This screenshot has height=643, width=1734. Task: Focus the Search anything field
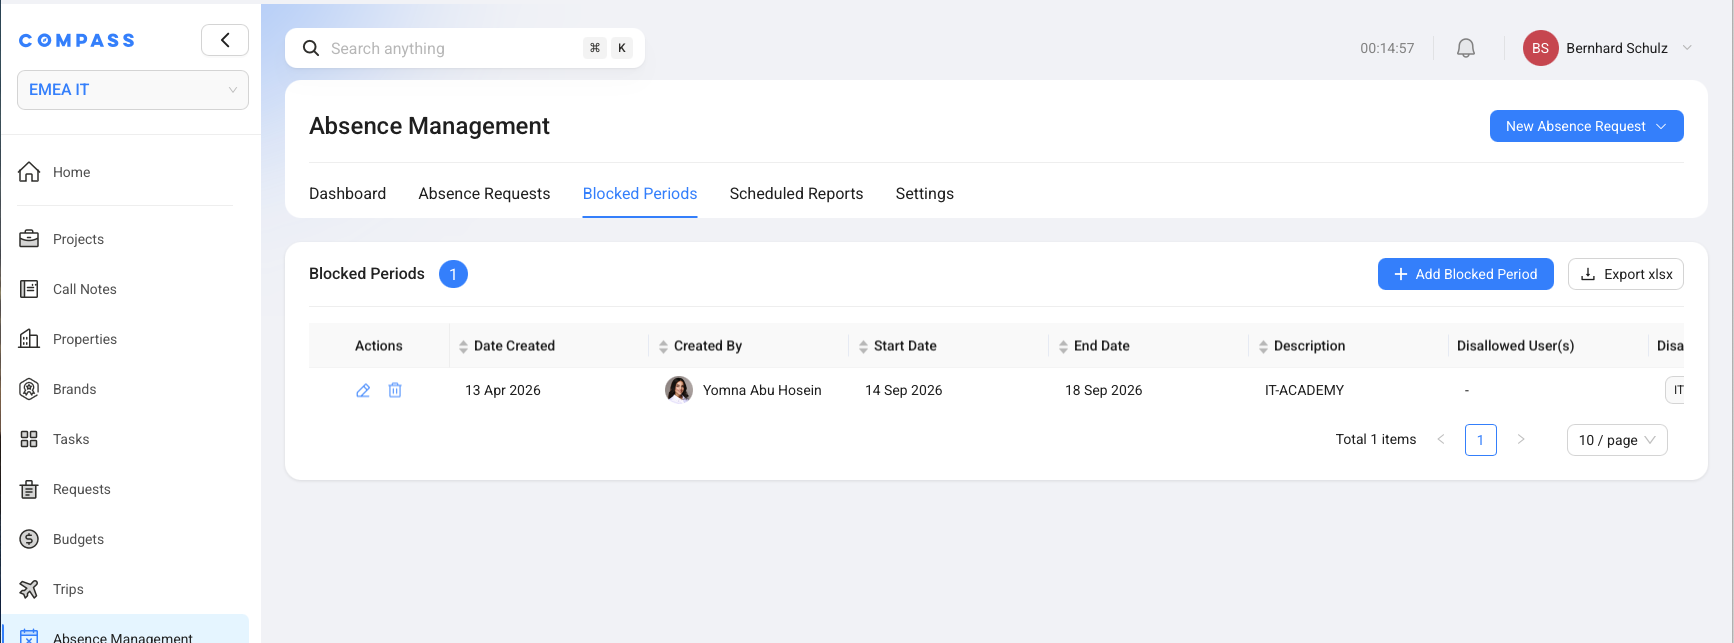[465, 48]
